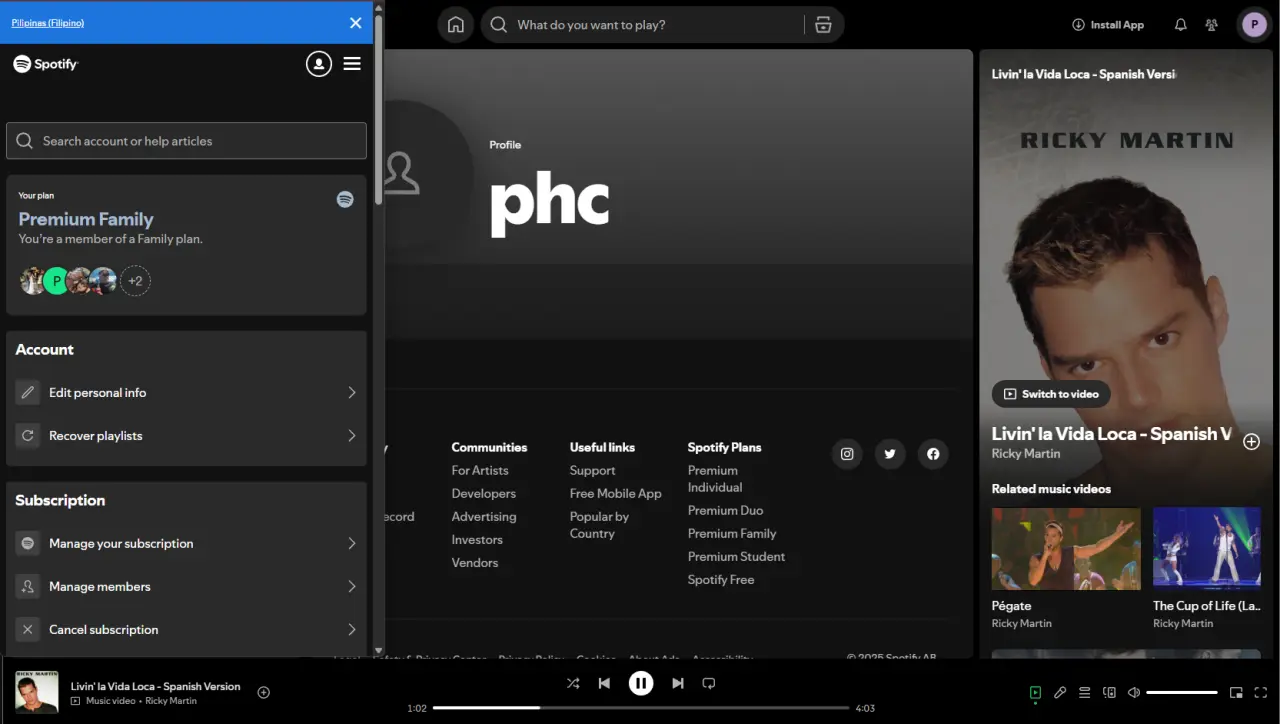Open the Premium Student plan link
Image resolution: width=1280 pixels, height=724 pixels.
pyautogui.click(x=737, y=557)
